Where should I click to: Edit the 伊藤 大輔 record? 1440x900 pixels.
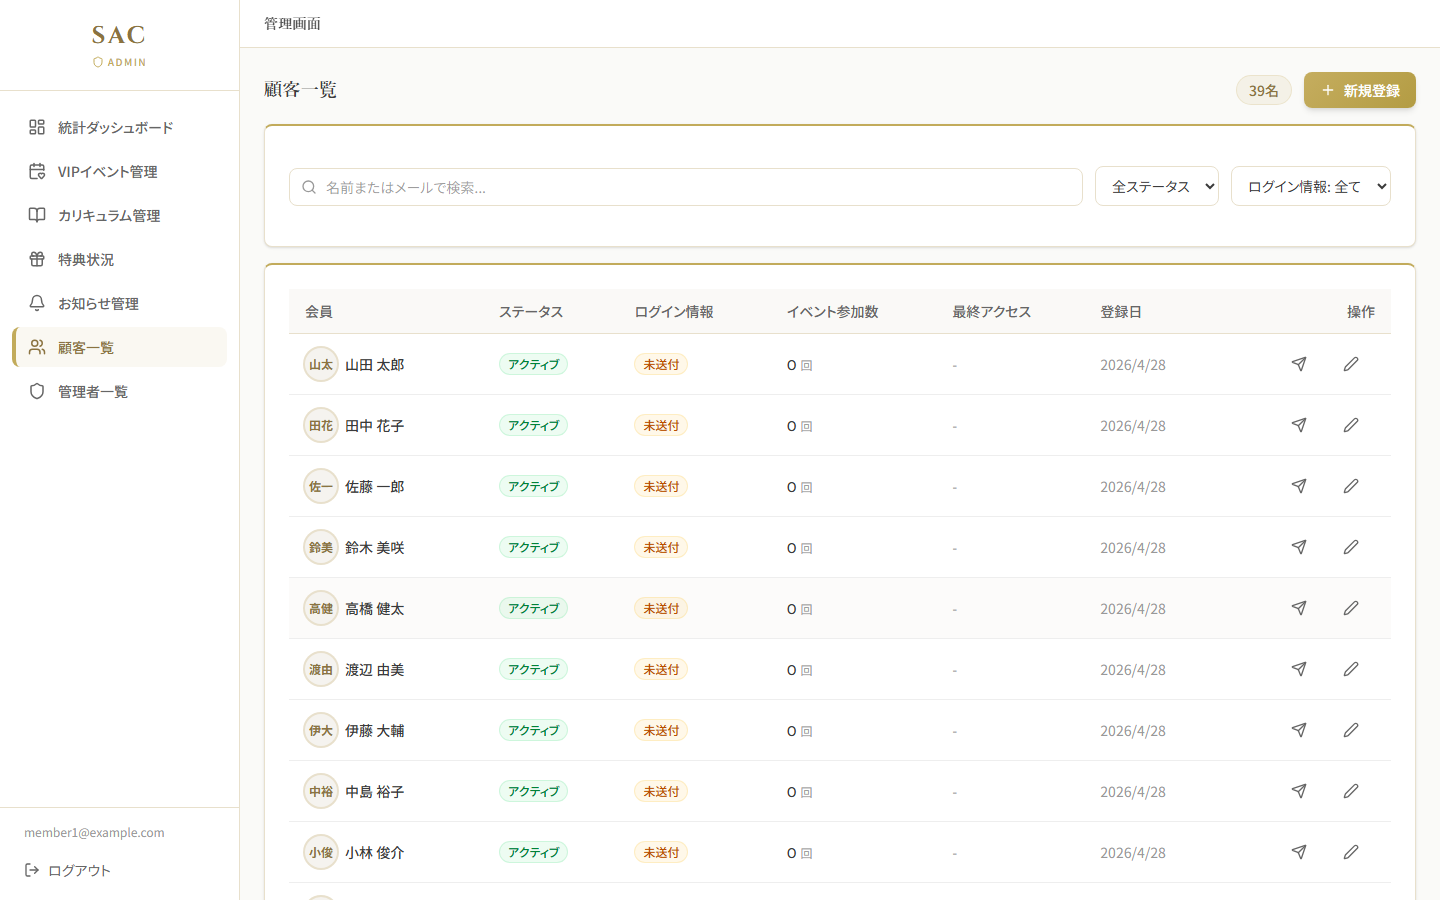[1351, 730]
